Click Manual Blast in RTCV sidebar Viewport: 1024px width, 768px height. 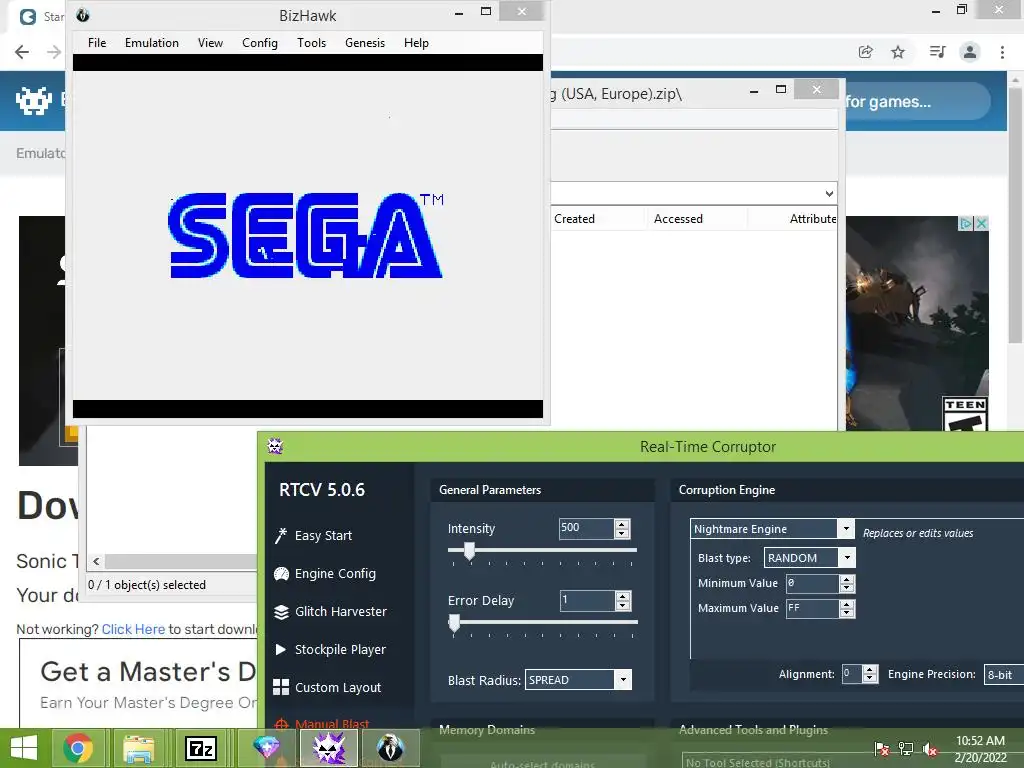tap(323, 724)
